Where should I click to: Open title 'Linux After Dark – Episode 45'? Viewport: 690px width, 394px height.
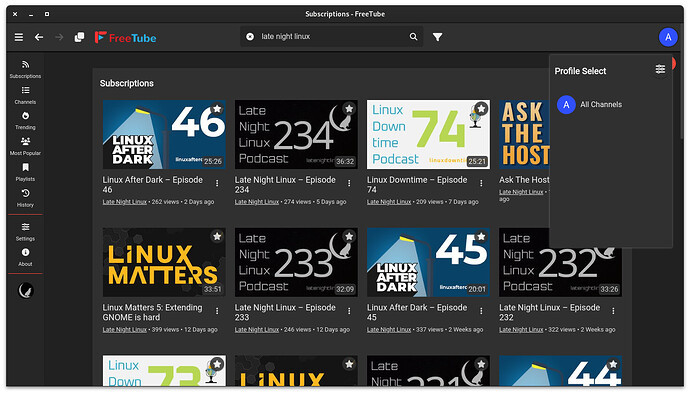point(417,312)
